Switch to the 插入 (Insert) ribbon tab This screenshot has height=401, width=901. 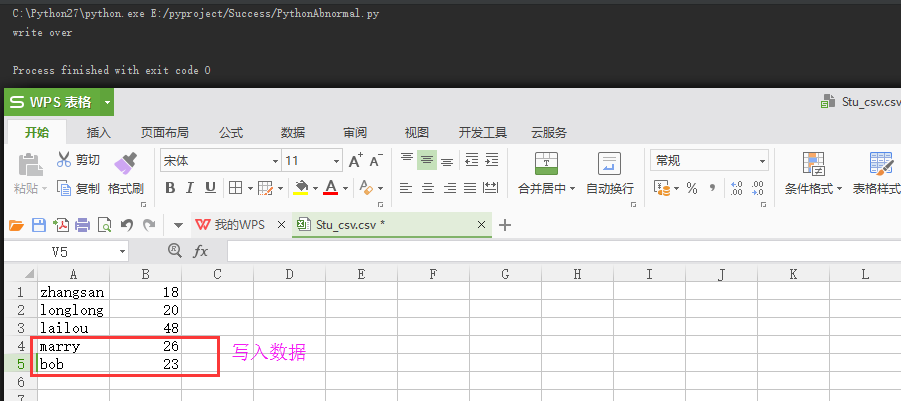(99, 133)
